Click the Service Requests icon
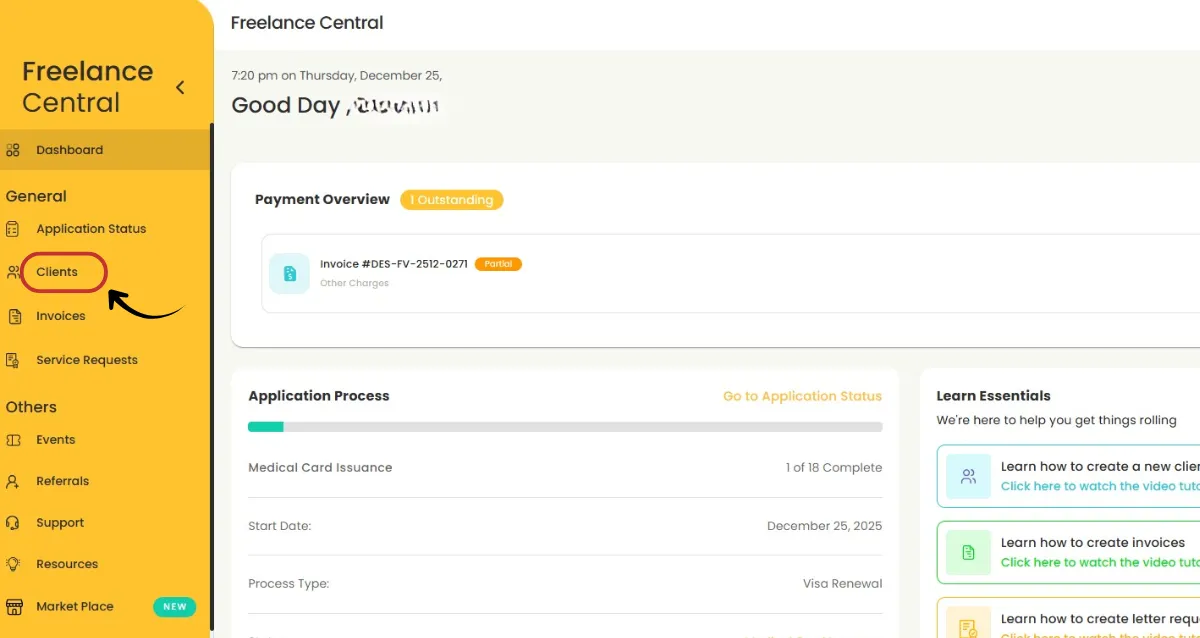Image resolution: width=1200 pixels, height=638 pixels. point(13,359)
